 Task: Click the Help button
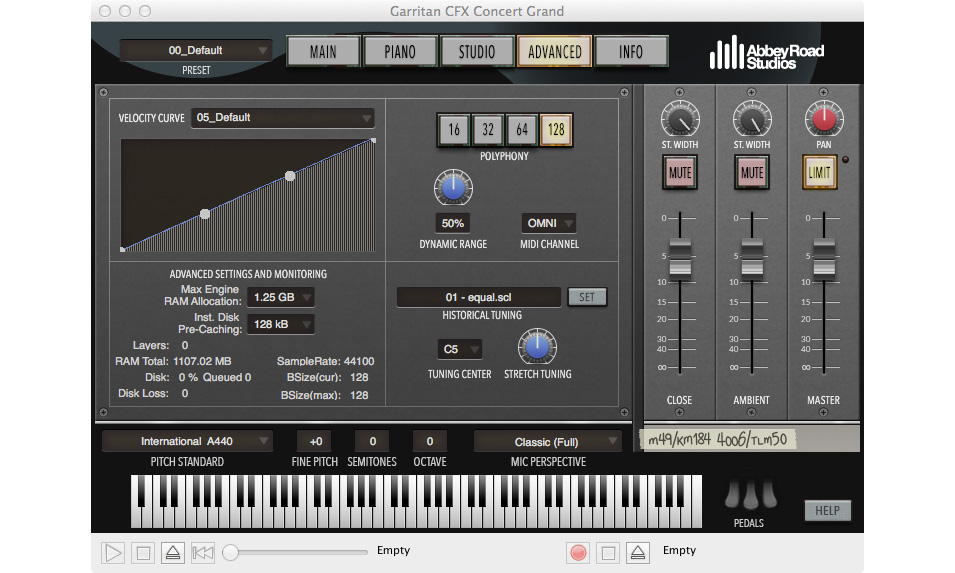coord(827,511)
